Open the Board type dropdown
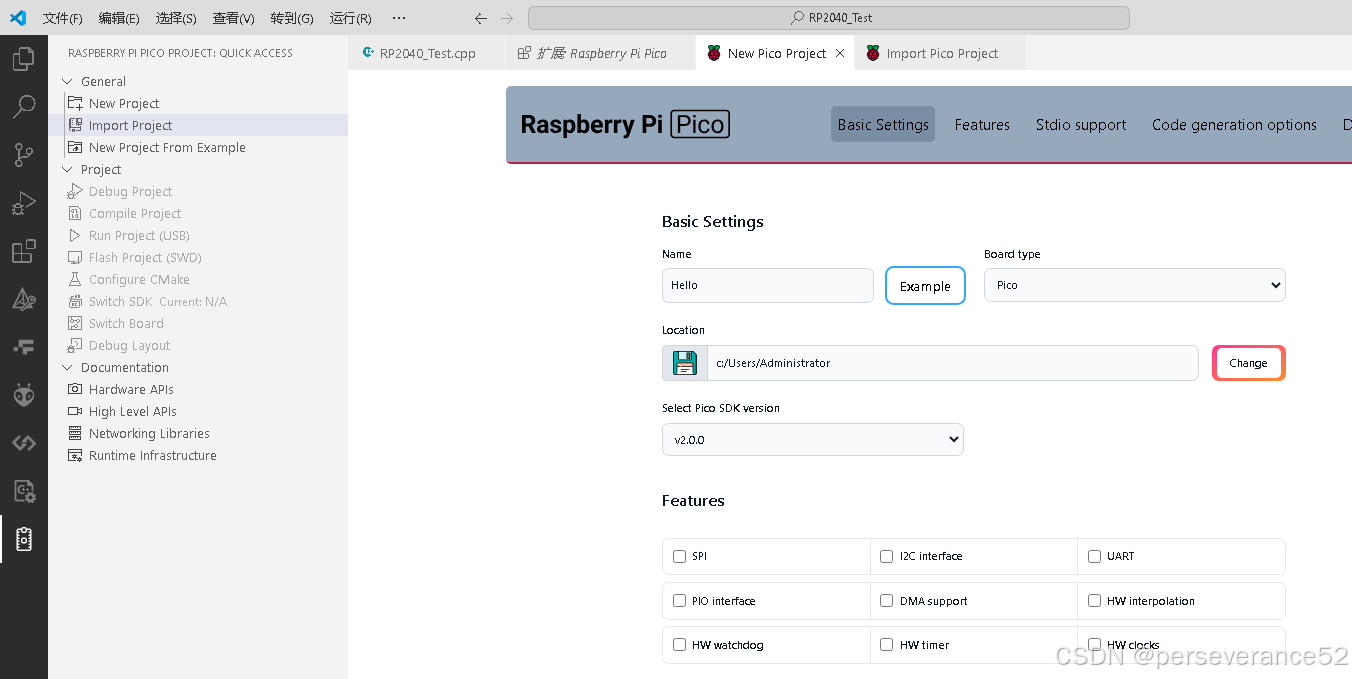Screen dimensions: 1352x679 [1135, 285]
